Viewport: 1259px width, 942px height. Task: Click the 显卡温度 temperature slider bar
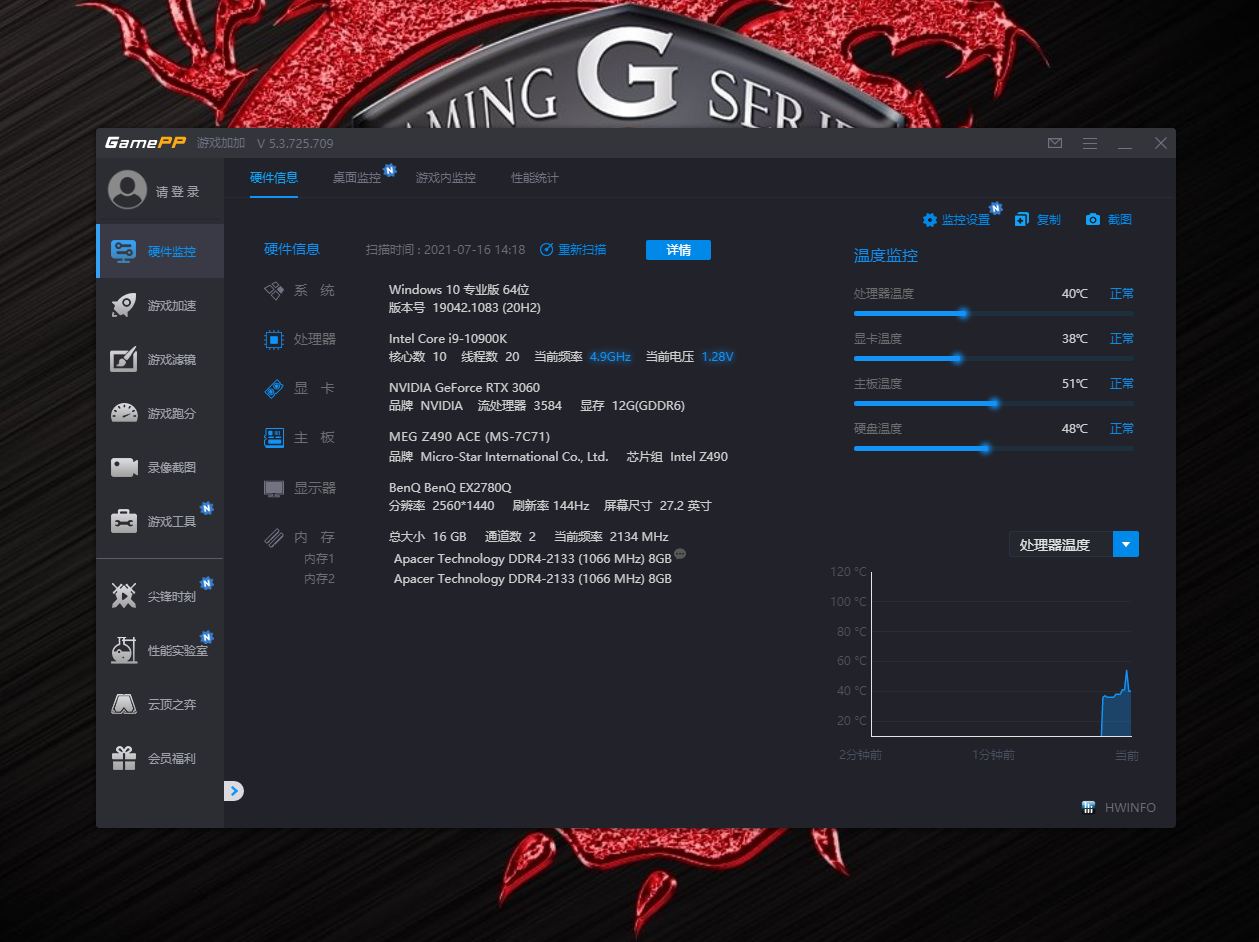994,358
